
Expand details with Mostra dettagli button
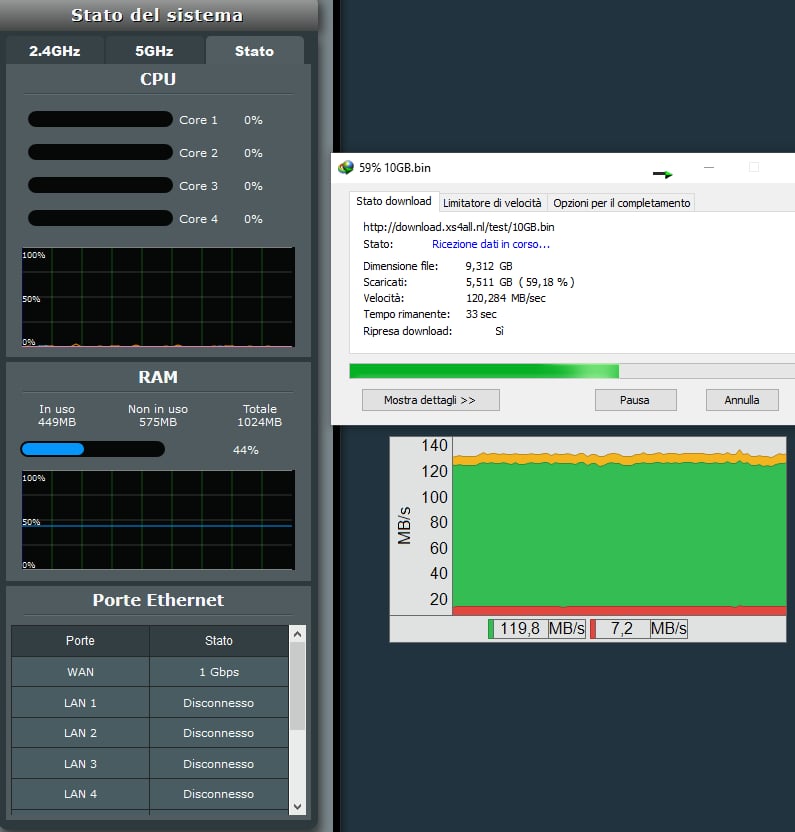[x=430, y=400]
